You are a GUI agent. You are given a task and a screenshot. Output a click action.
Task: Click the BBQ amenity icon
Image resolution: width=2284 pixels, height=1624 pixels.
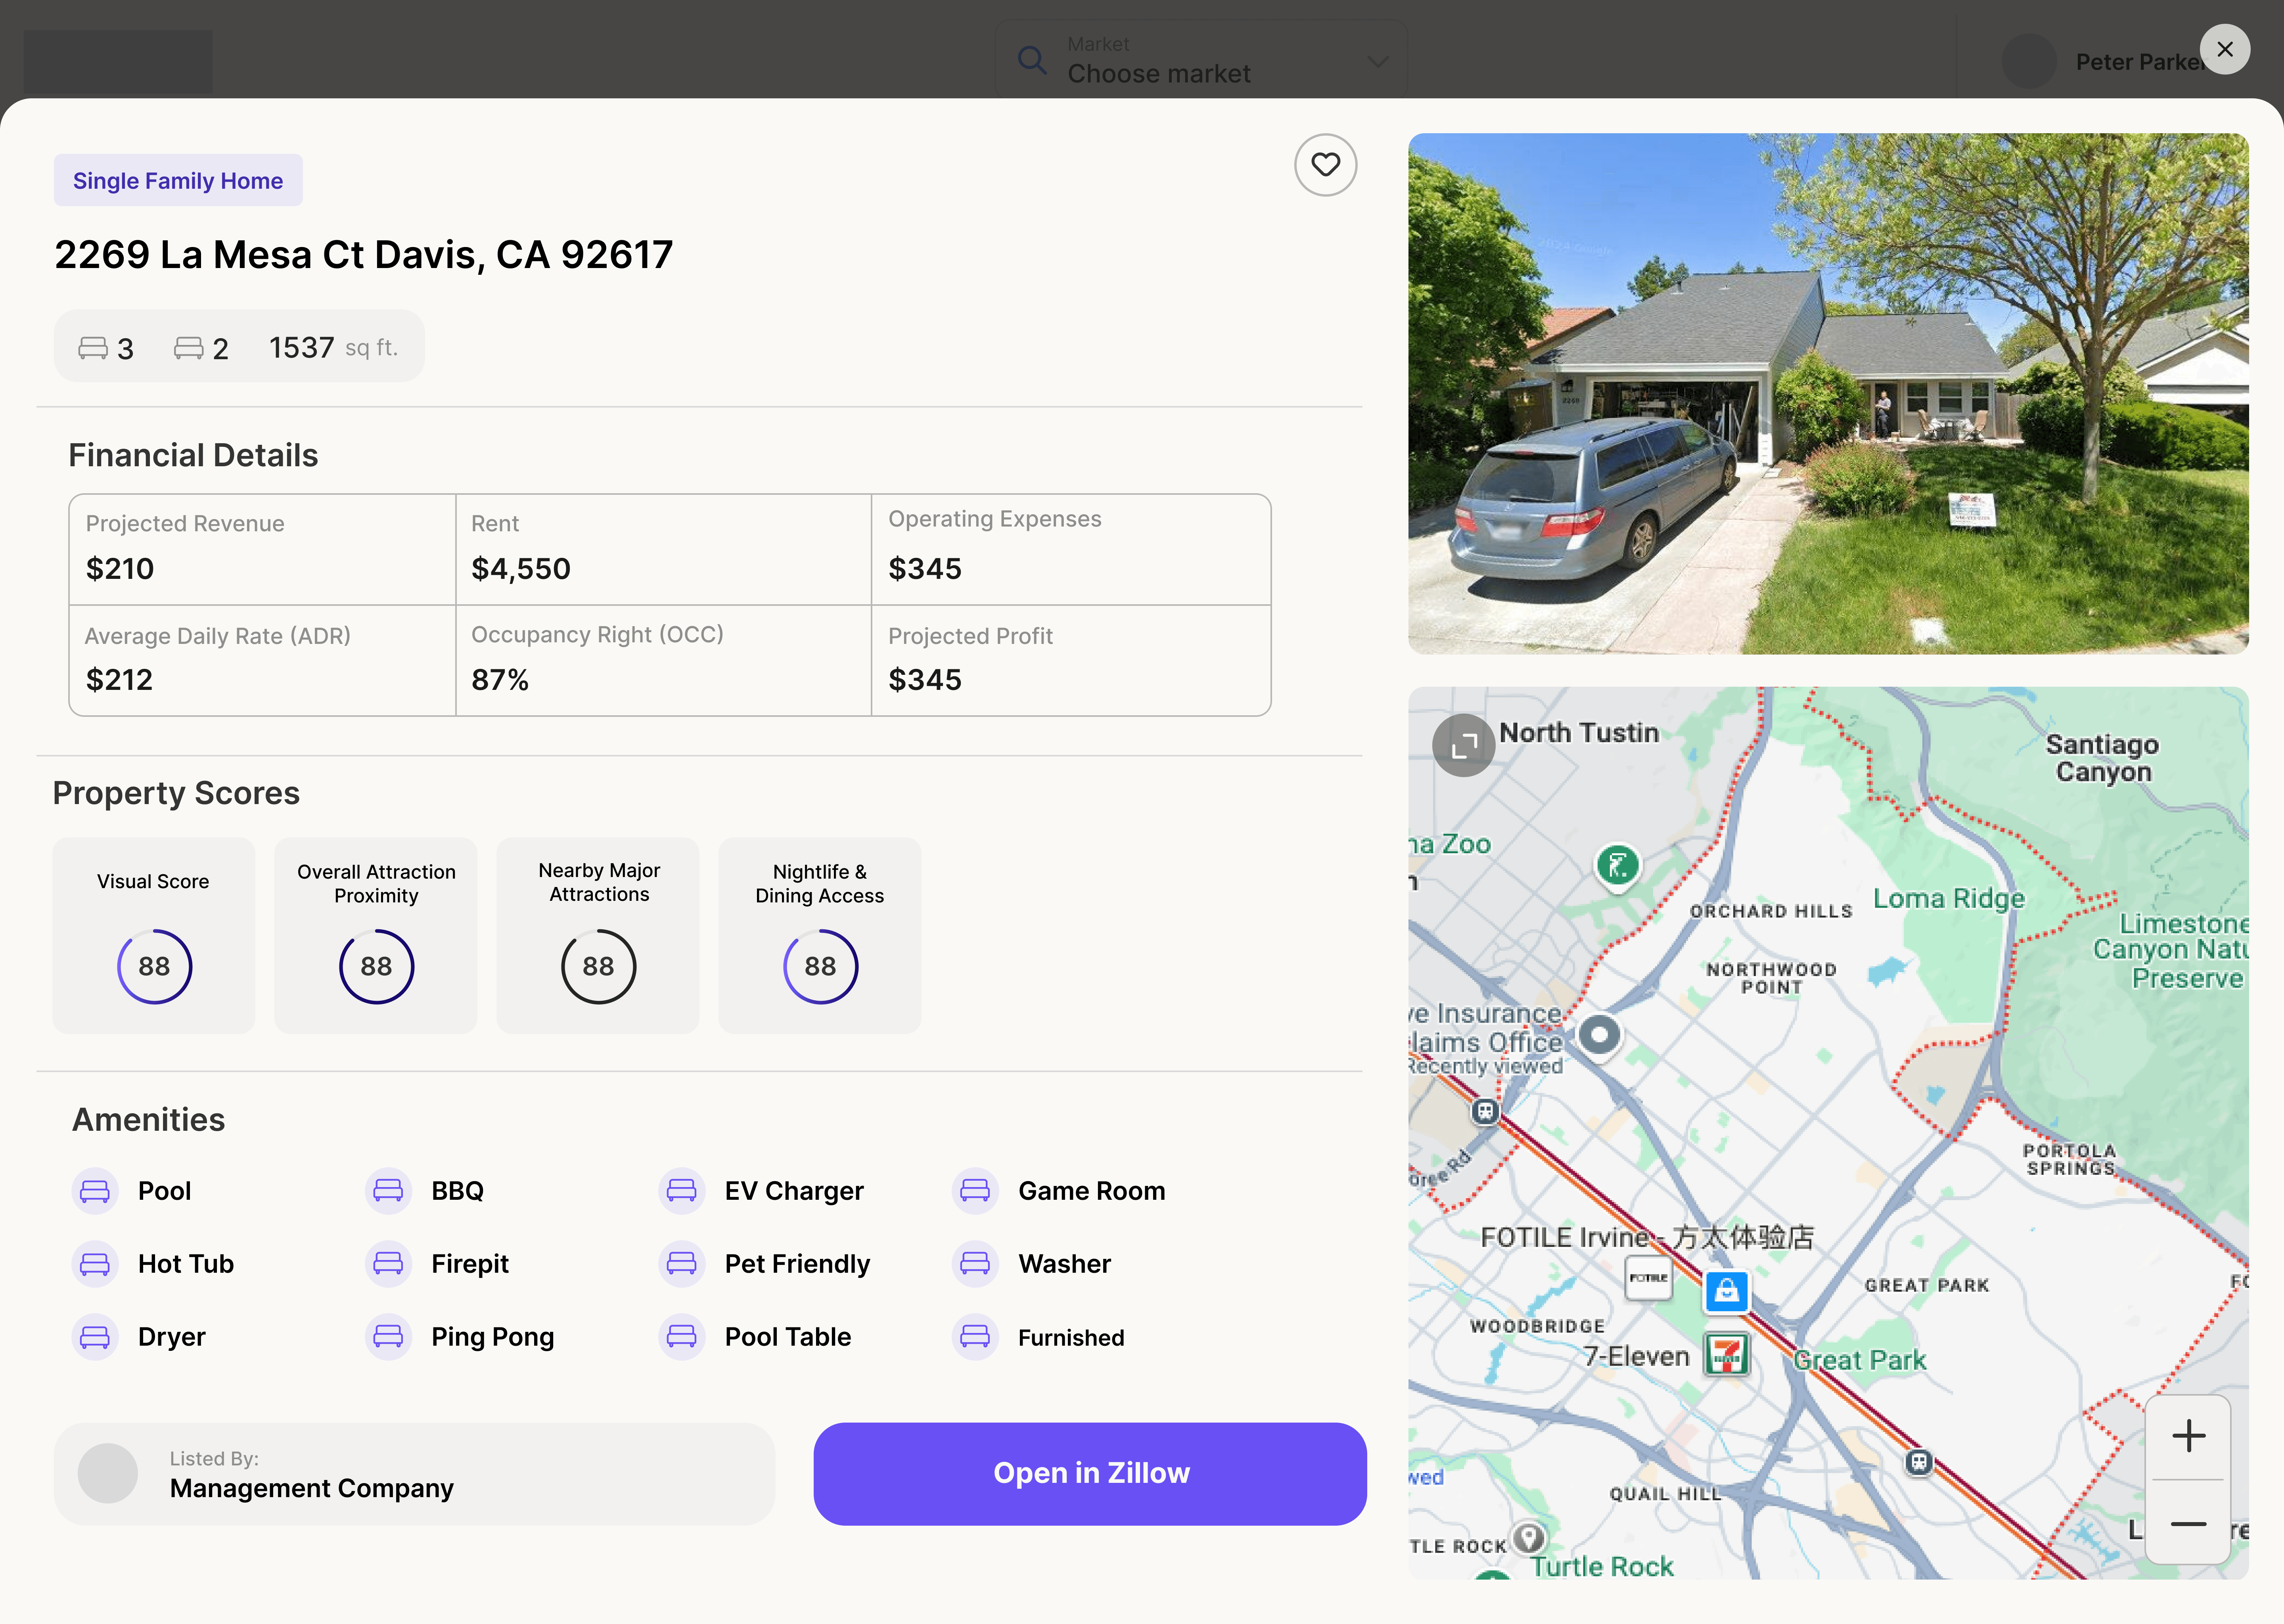388,1191
